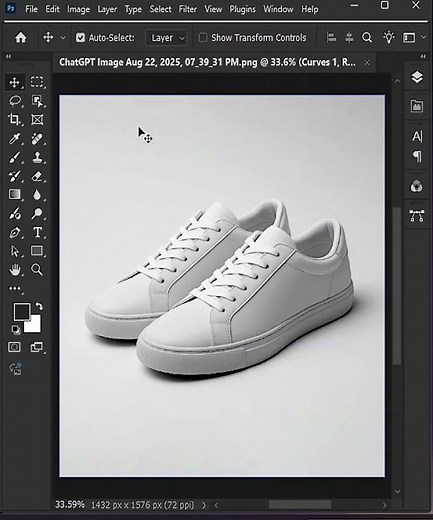Select the History Brush tool

click(x=14, y=176)
